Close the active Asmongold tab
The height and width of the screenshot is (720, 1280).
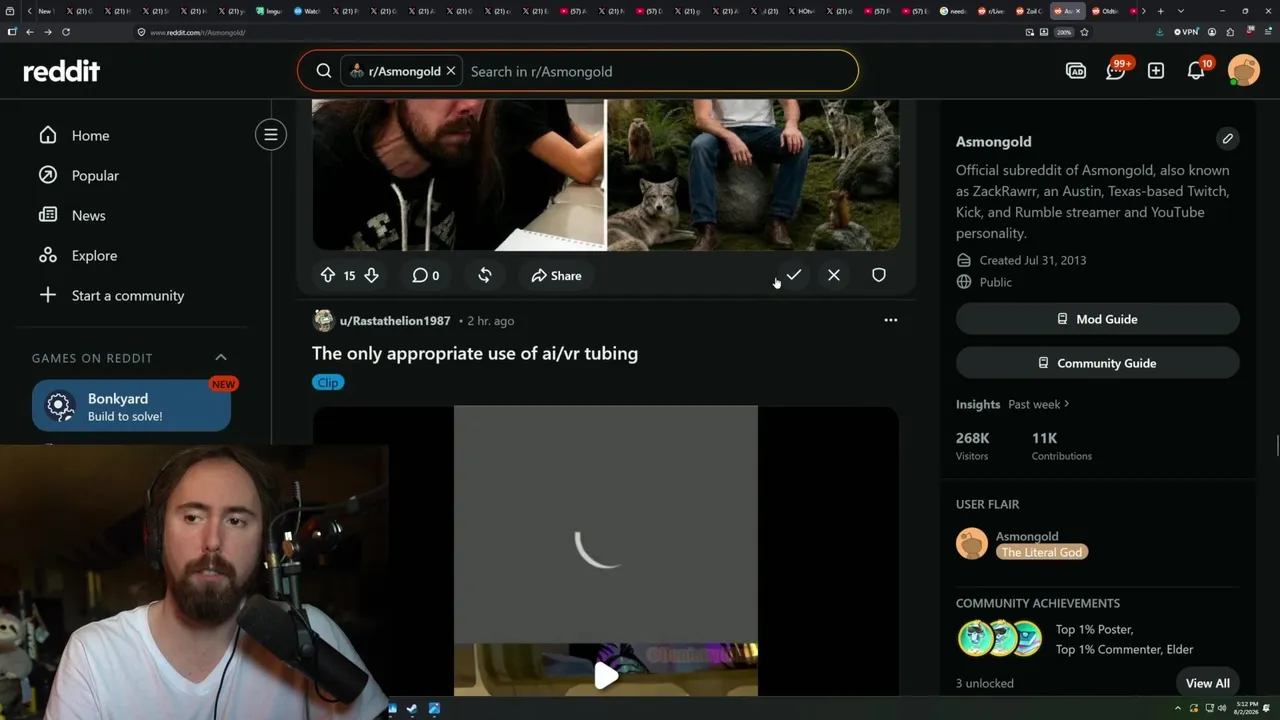tap(1079, 11)
